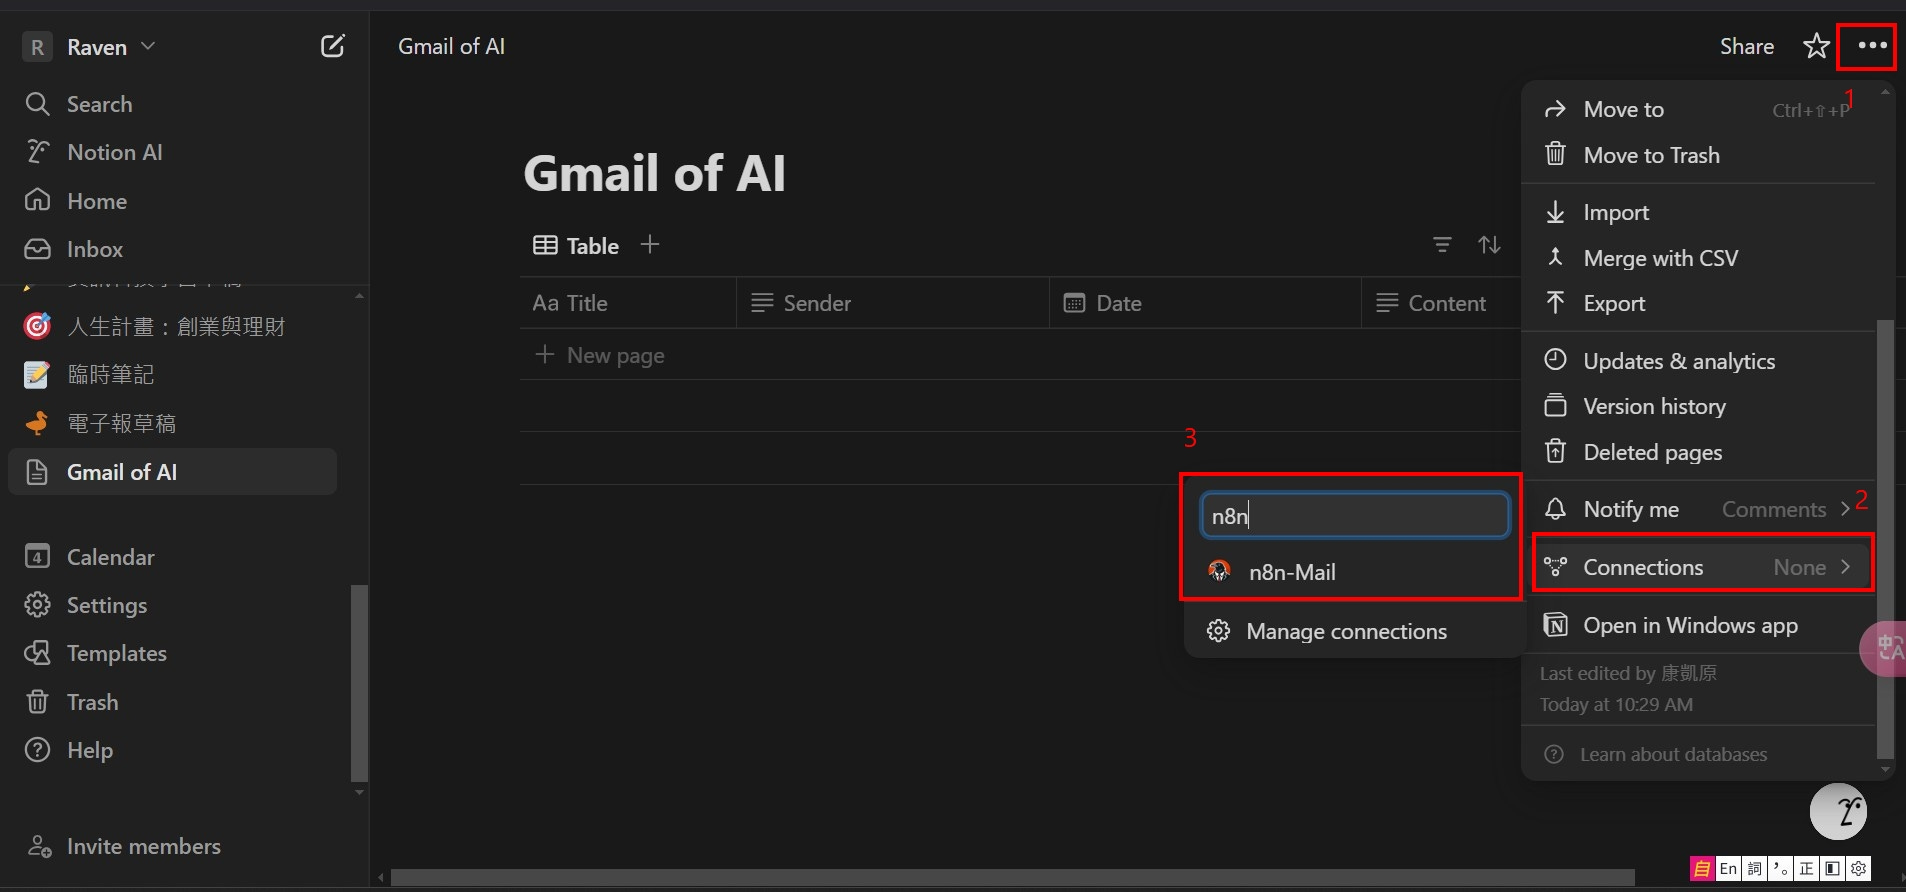Viewport: 1906px width, 892px height.
Task: Open Manage connections
Action: coord(1346,631)
